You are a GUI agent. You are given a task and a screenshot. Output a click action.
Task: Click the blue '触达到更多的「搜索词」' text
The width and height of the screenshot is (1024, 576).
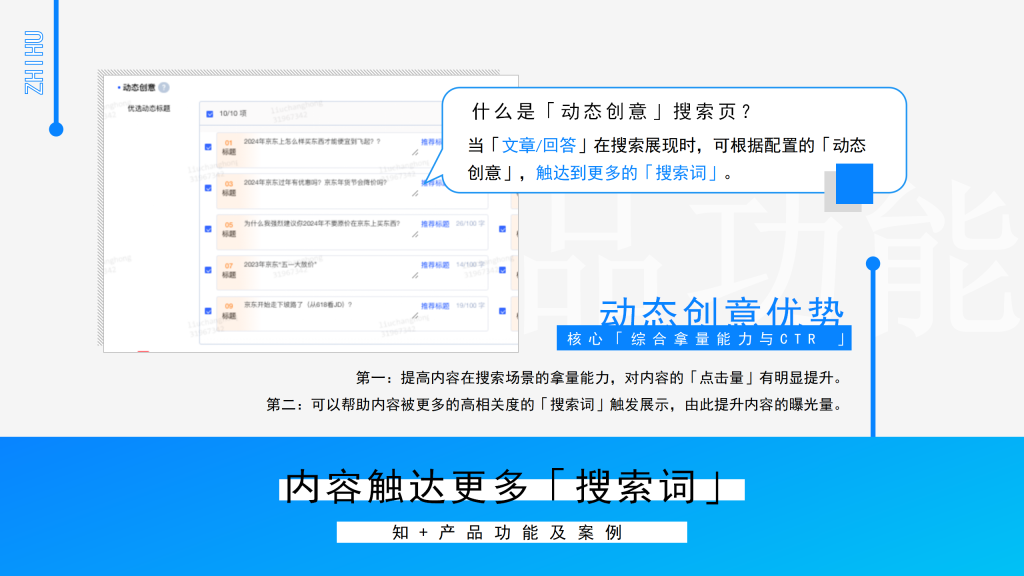(x=627, y=173)
